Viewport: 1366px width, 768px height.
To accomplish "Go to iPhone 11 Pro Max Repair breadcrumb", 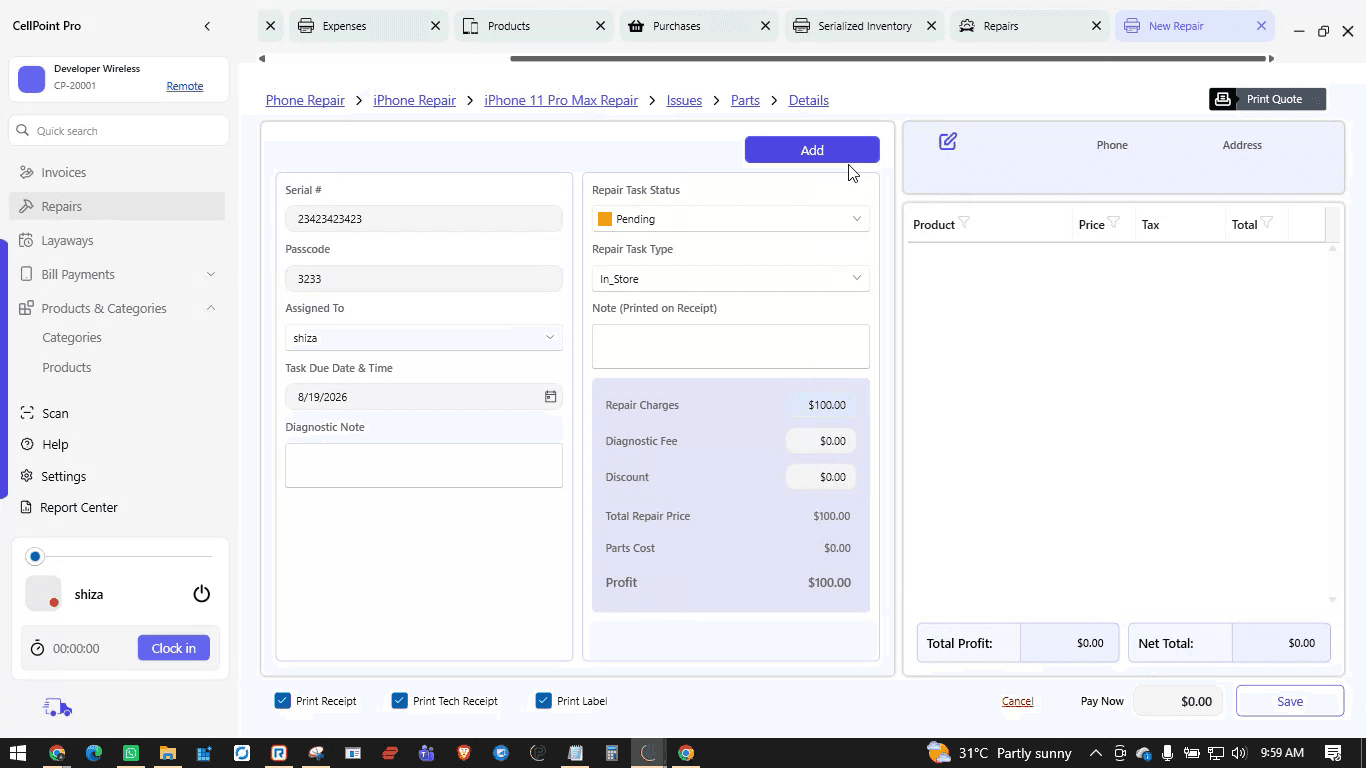I will [x=561, y=100].
